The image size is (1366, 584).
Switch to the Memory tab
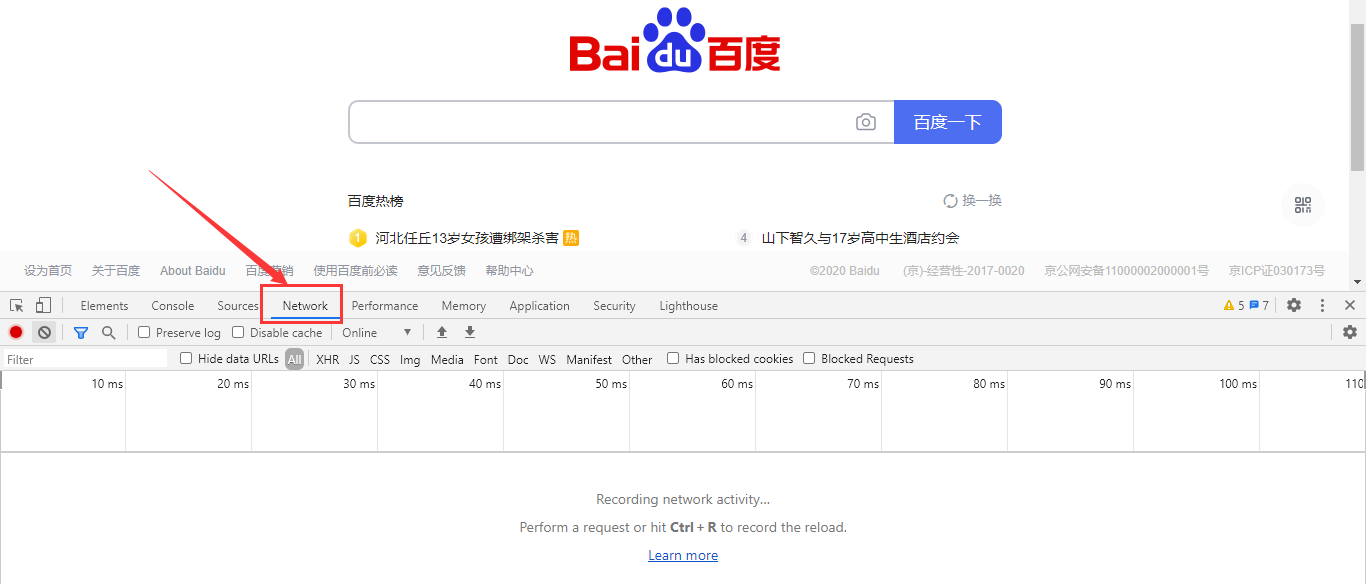click(464, 305)
